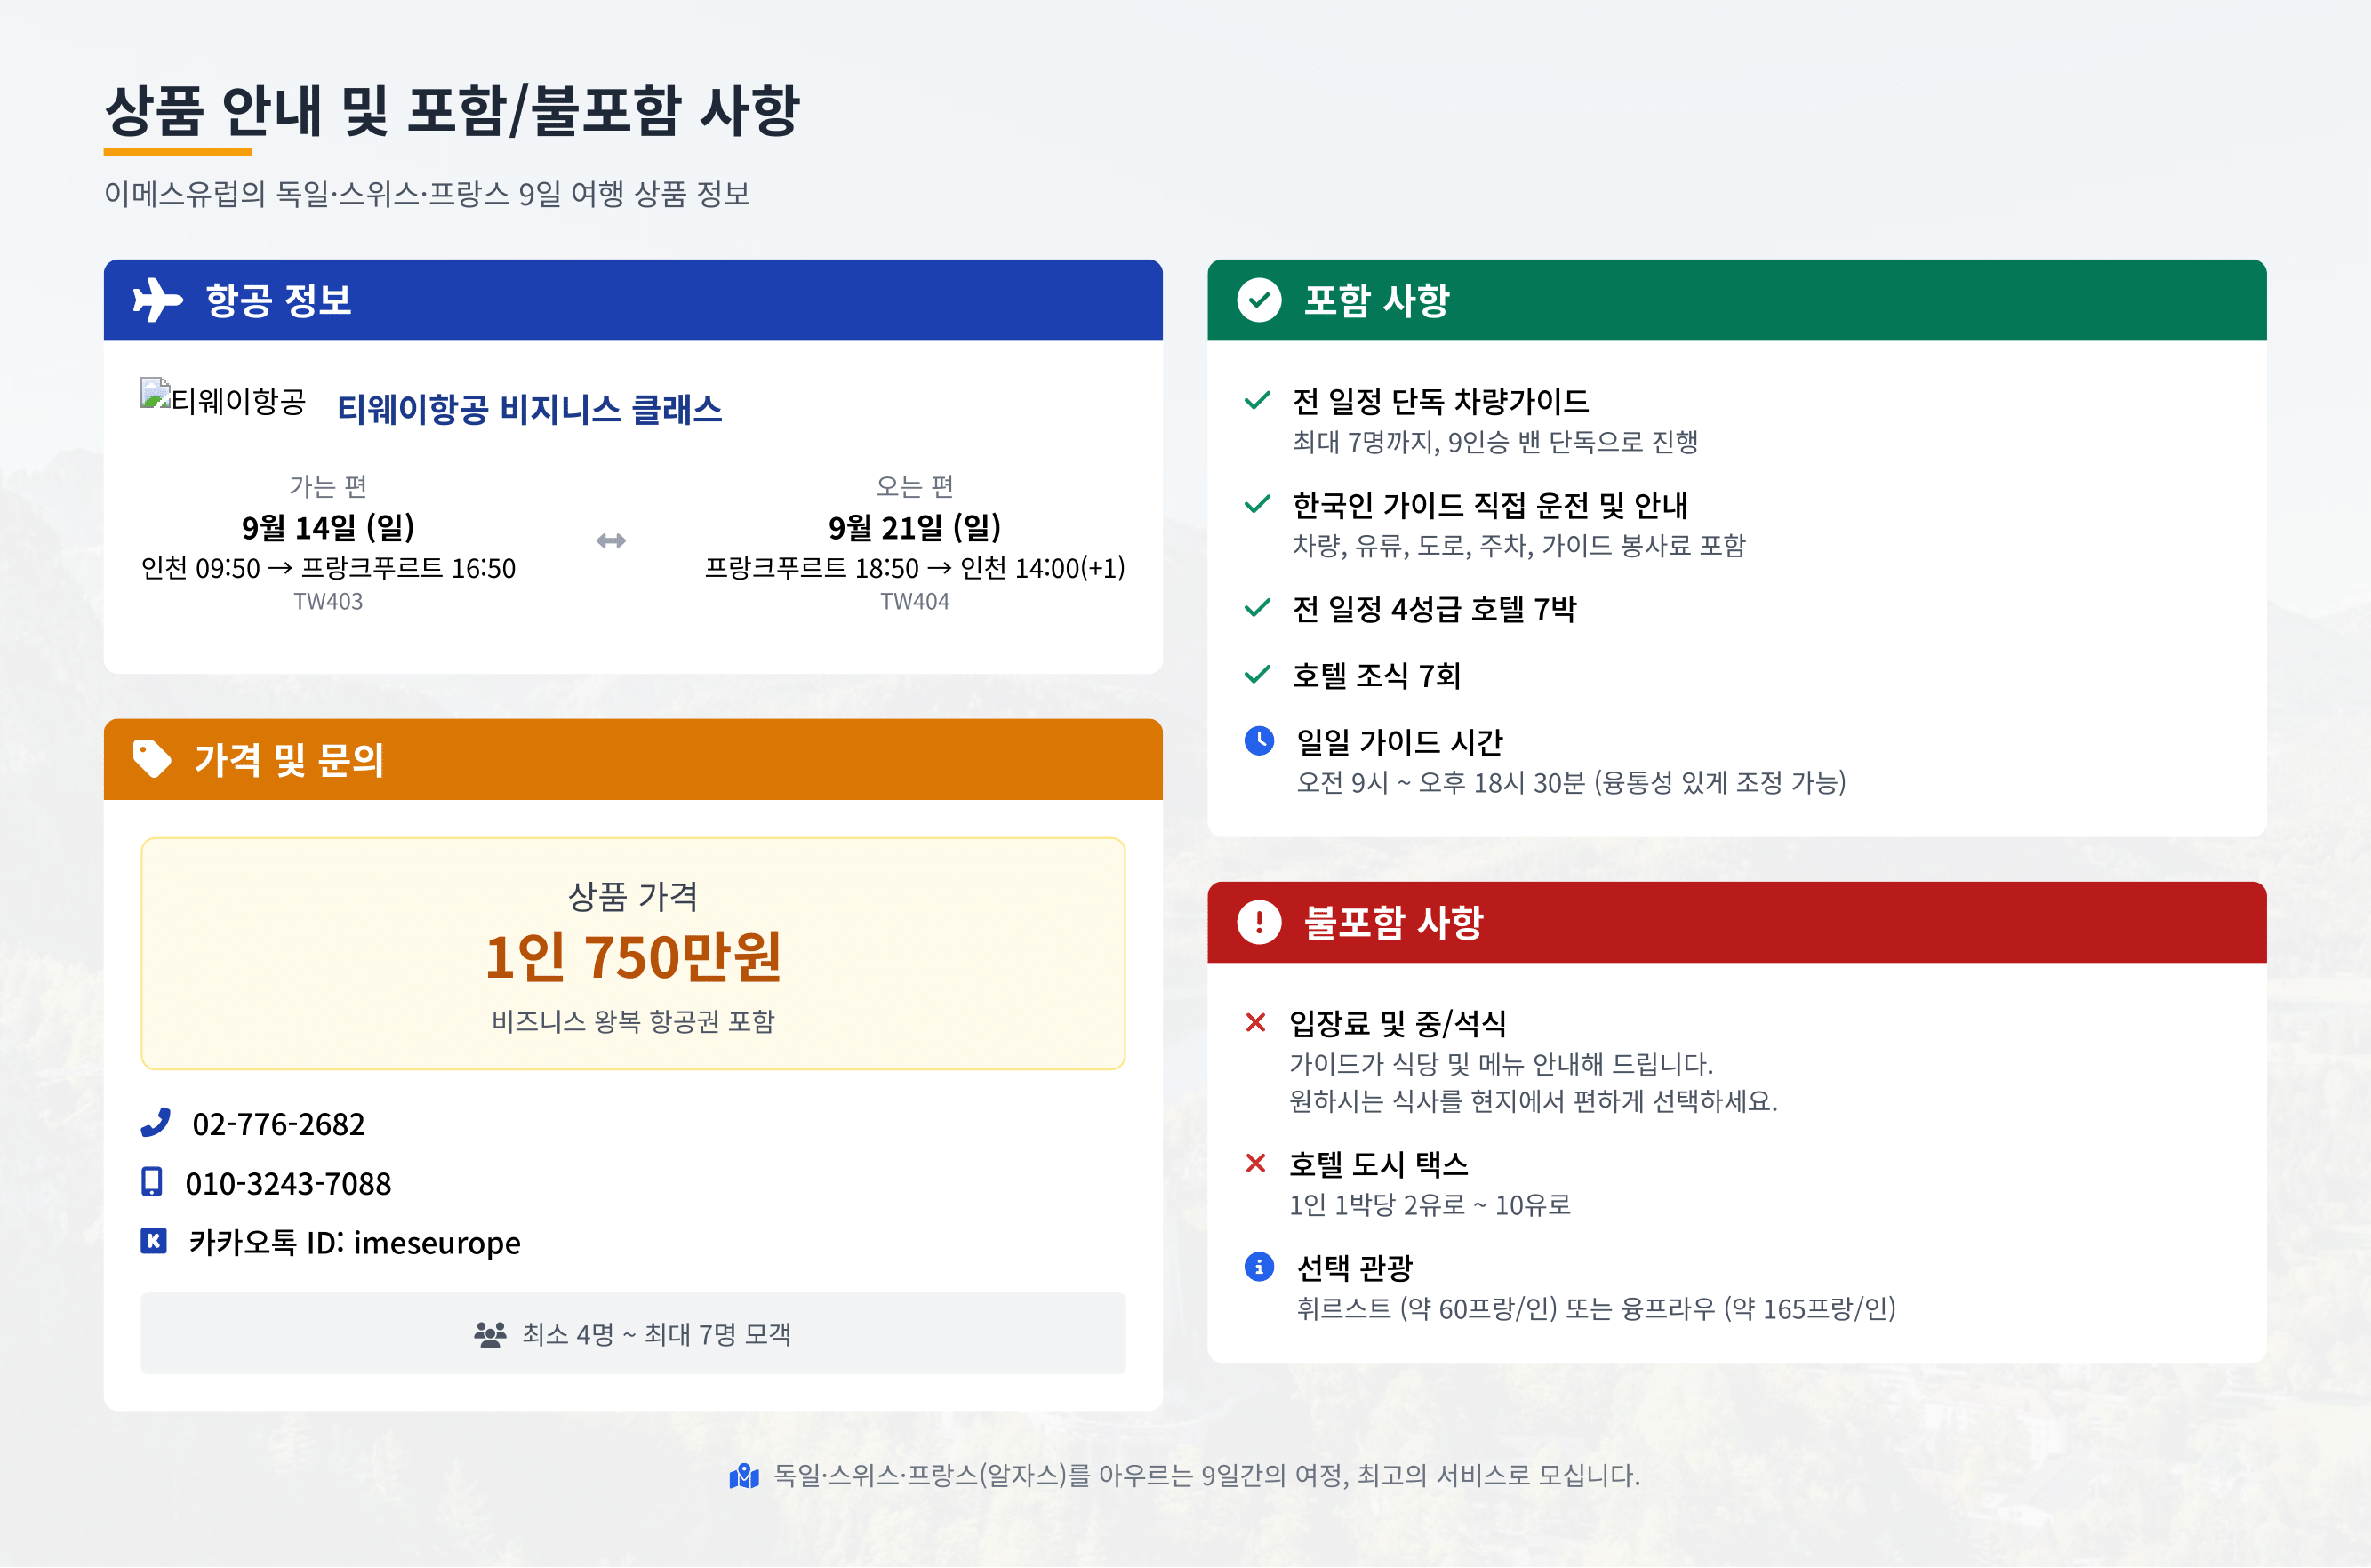Click the checkmark beside 전 일정 단독 차량가이드
The width and height of the screenshot is (2371, 1568).
pyautogui.click(x=1256, y=400)
